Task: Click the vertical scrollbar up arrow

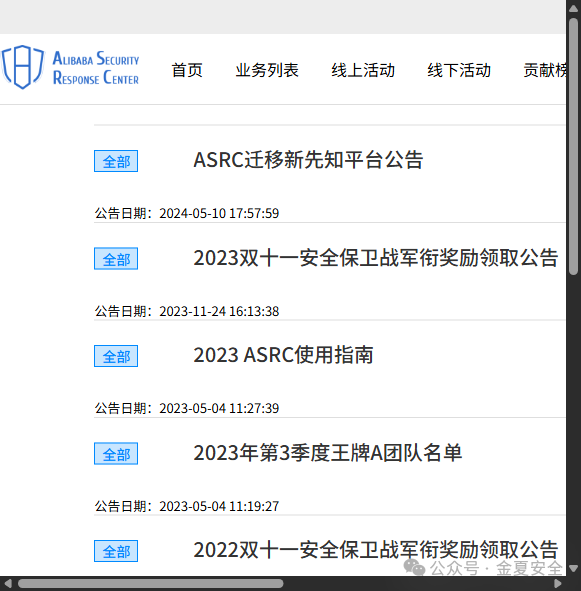Action: [573, 8]
